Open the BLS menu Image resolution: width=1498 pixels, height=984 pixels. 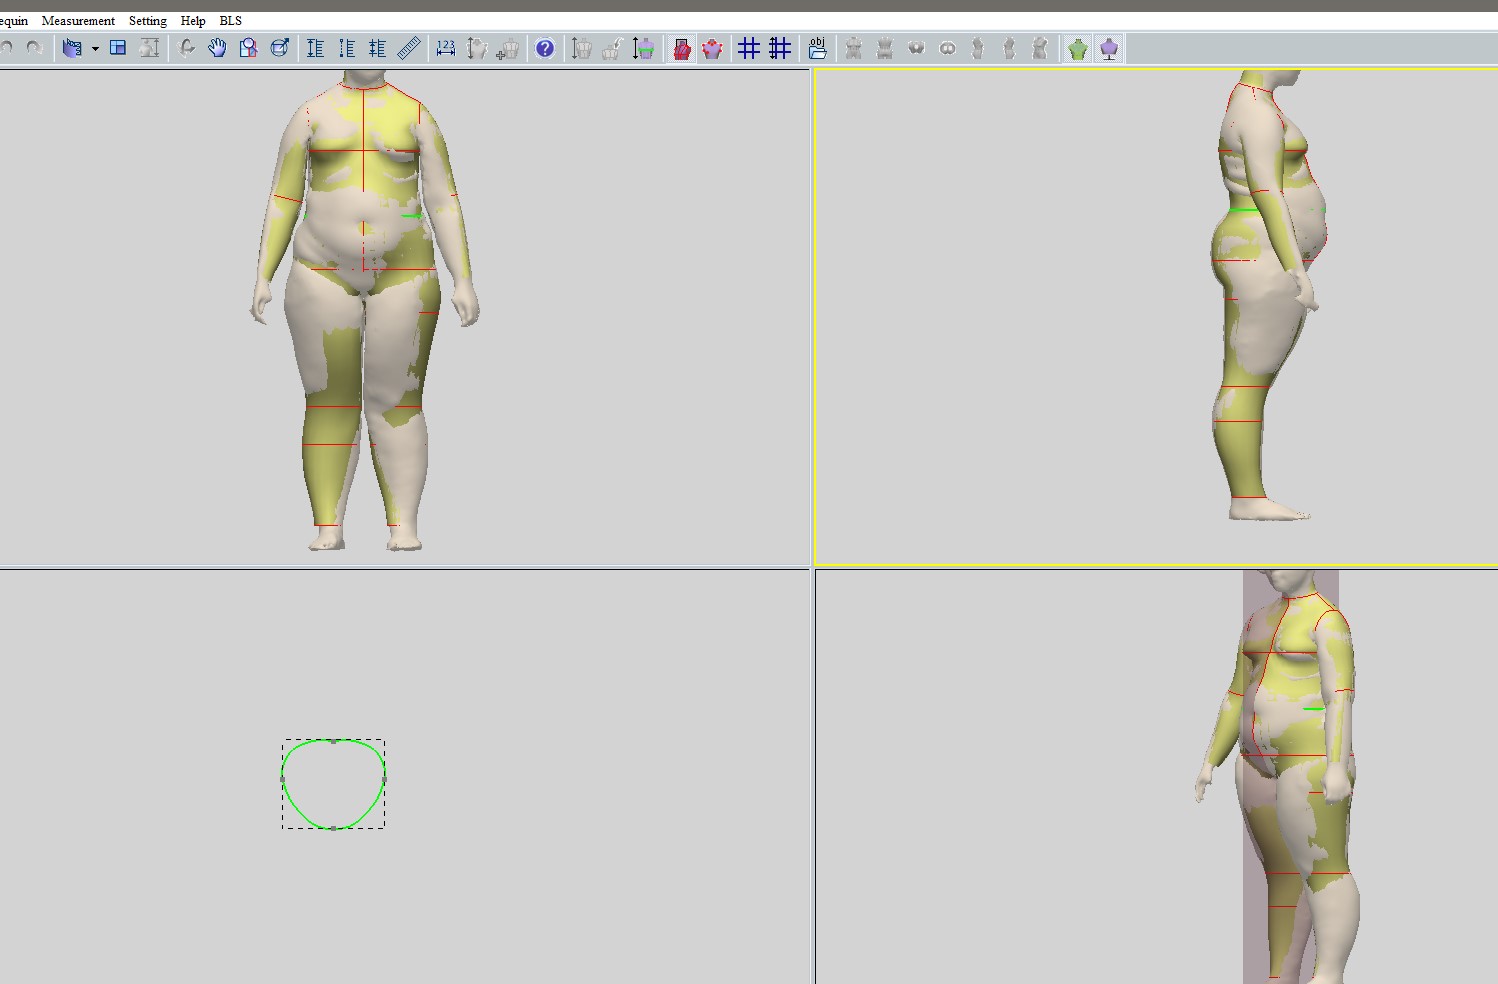pos(230,20)
